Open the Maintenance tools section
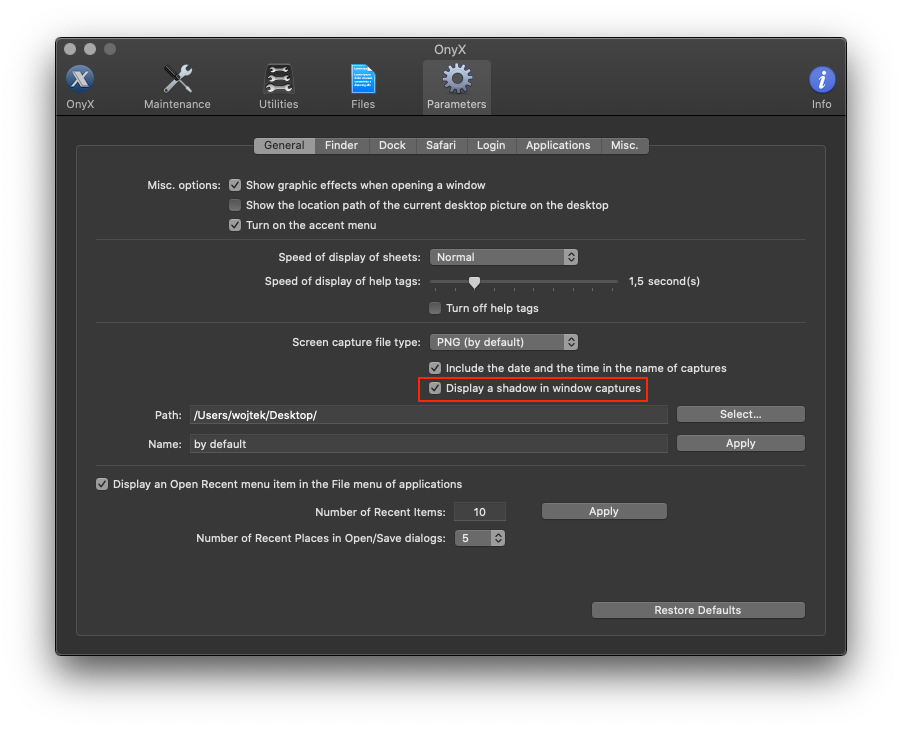This screenshot has height=729, width=902. point(177,87)
